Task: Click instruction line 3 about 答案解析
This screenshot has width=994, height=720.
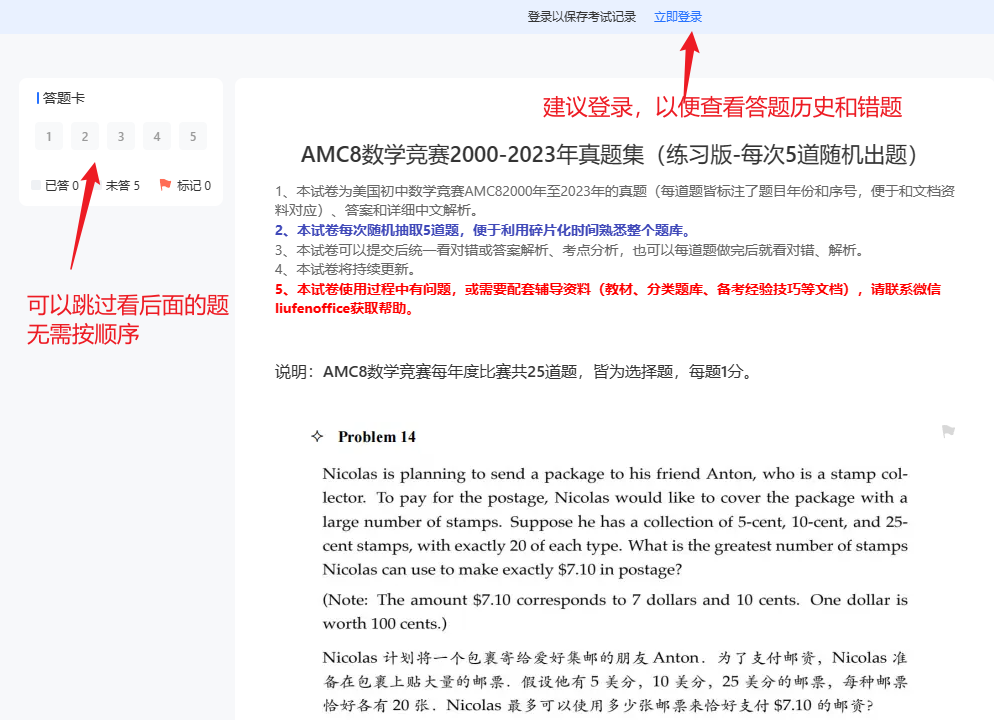Action: coord(571,250)
